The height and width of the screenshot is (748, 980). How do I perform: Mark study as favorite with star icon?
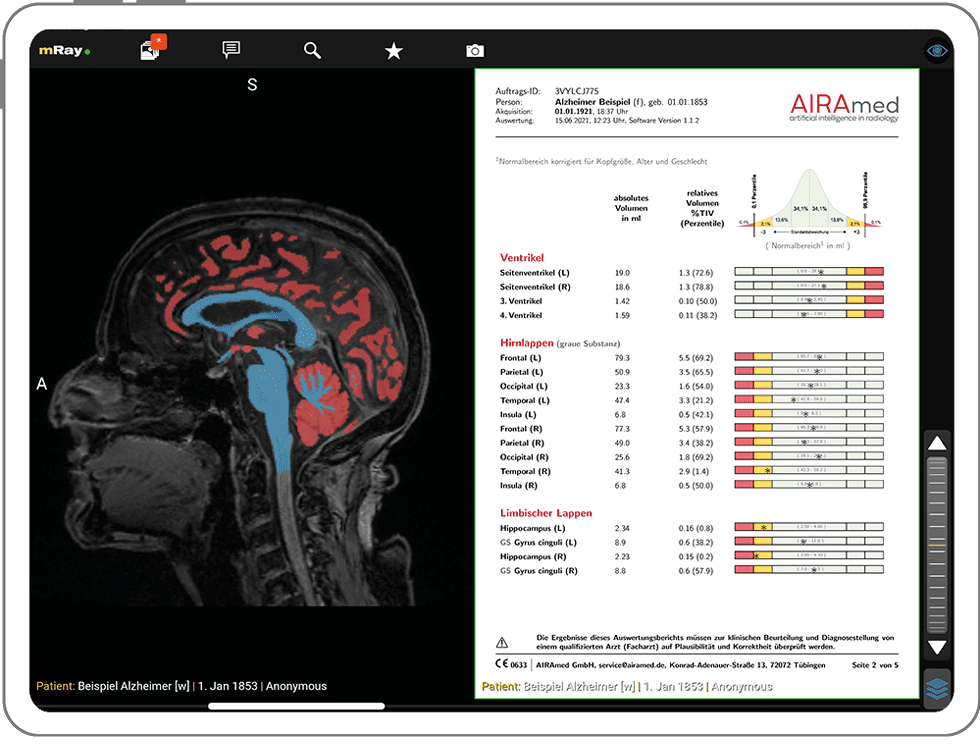[x=394, y=51]
